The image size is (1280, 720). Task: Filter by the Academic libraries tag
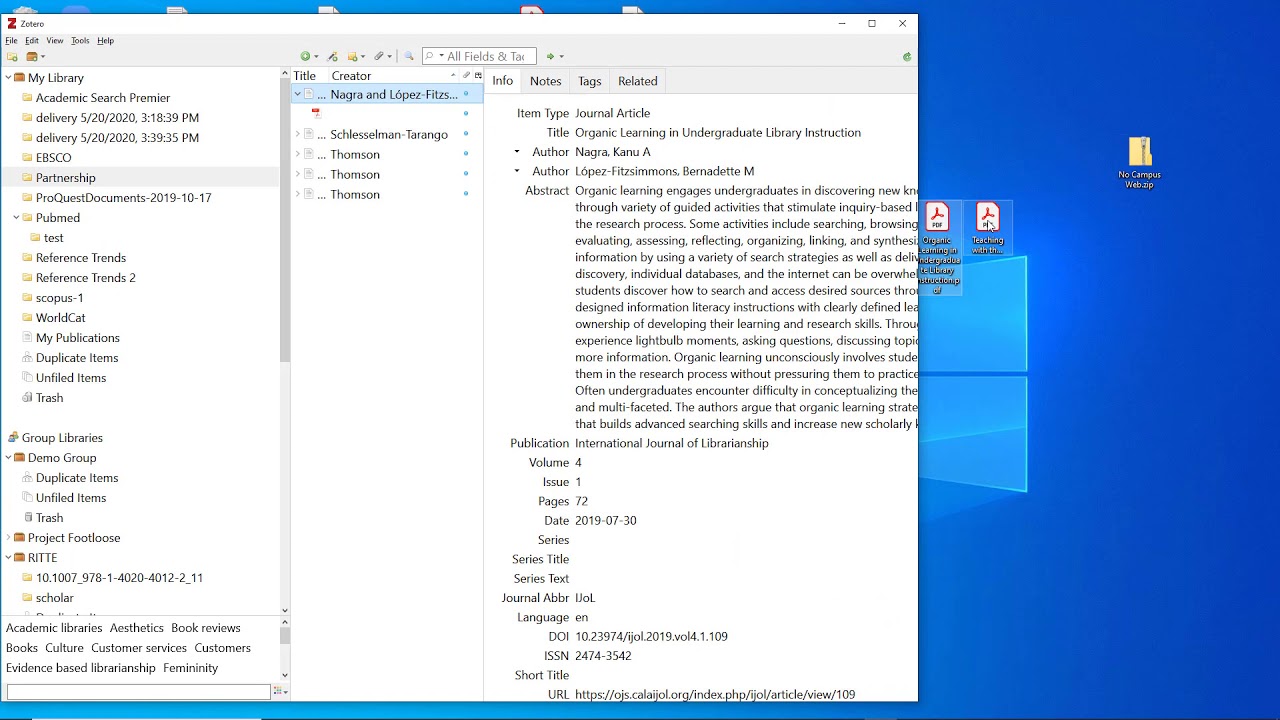click(x=54, y=628)
